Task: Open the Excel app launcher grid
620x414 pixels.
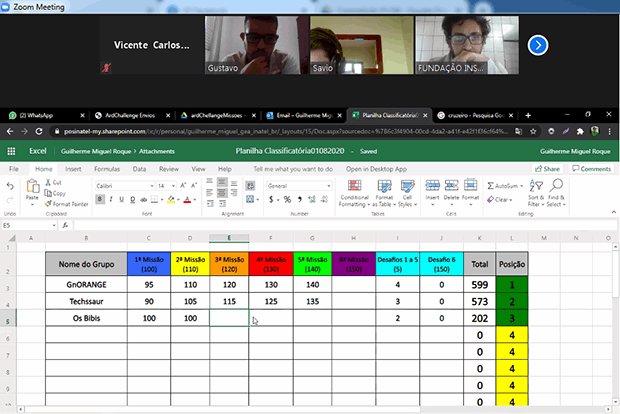Action: click(x=11, y=152)
